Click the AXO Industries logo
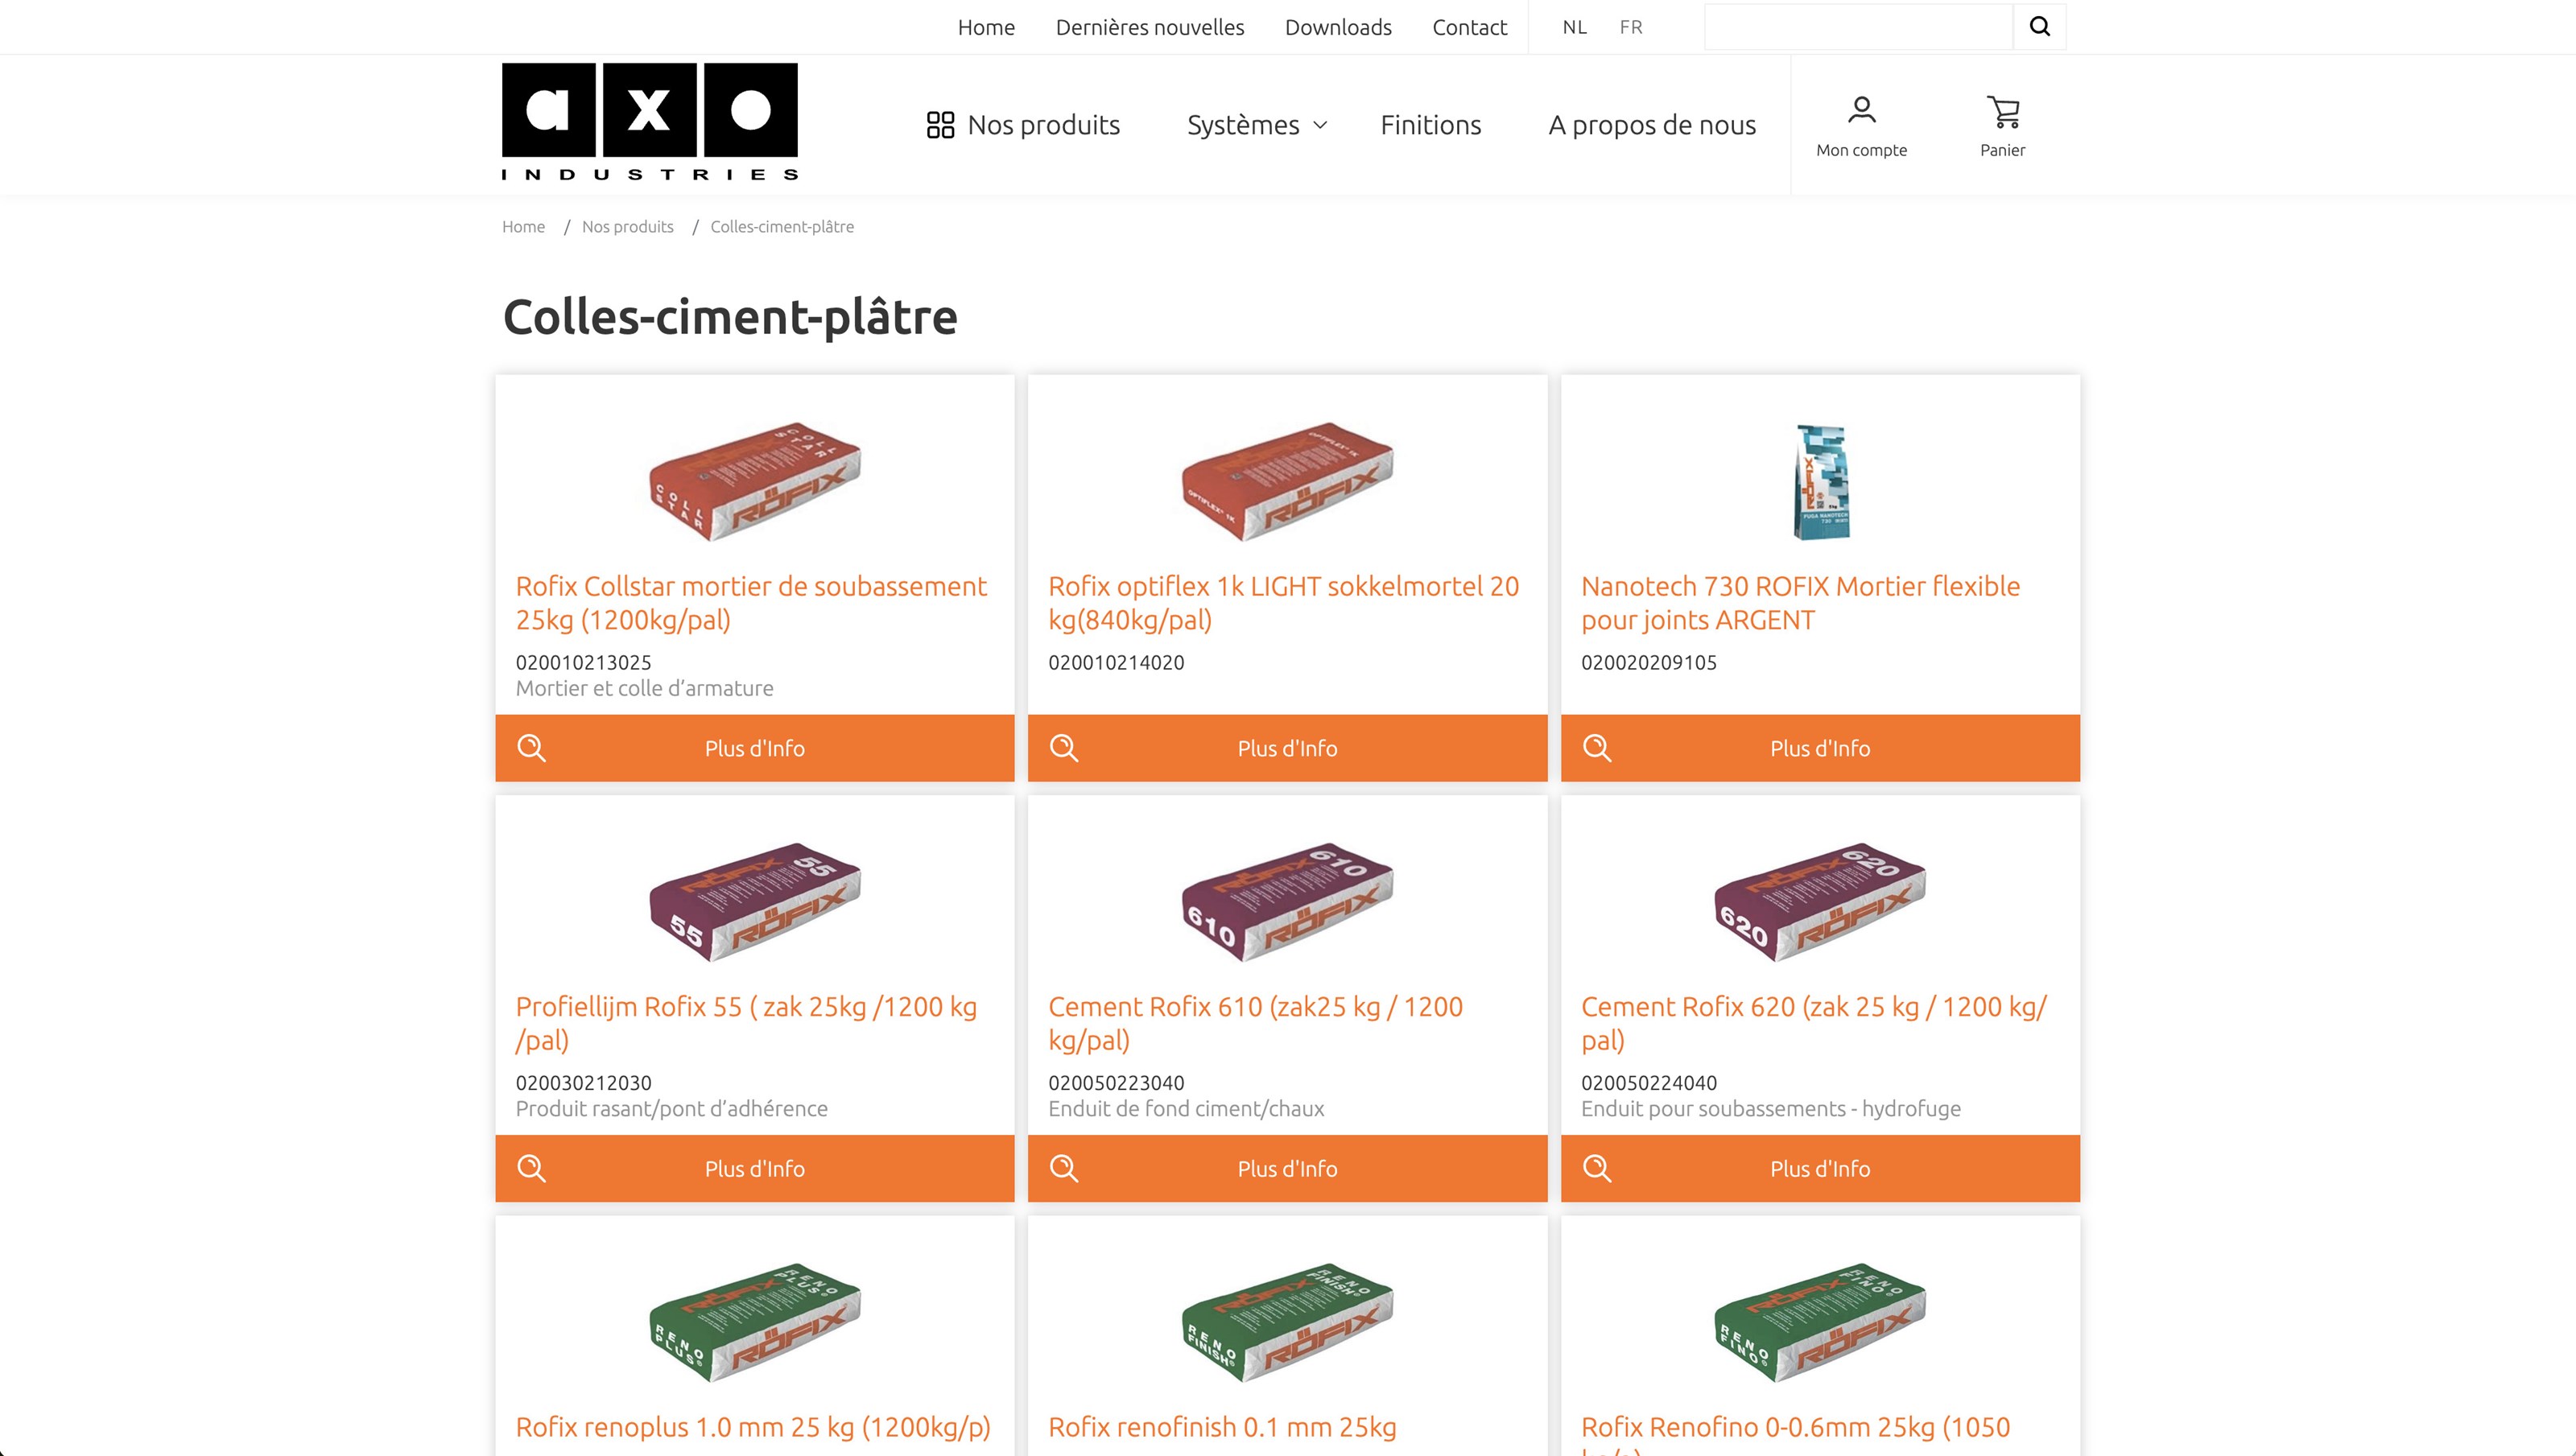The width and height of the screenshot is (2576, 1456). (x=650, y=121)
